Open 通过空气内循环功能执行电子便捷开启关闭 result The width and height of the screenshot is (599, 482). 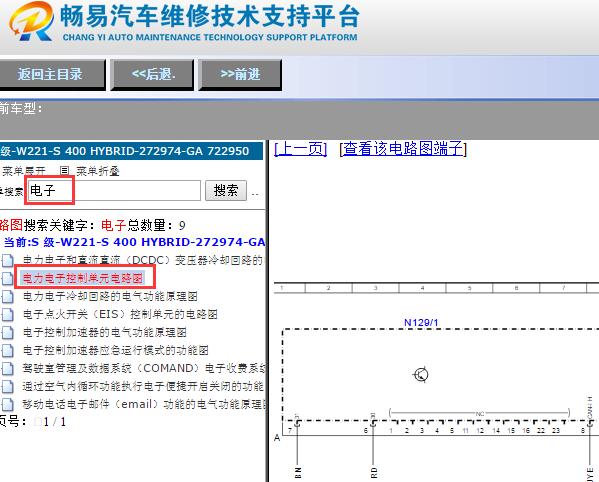point(143,387)
